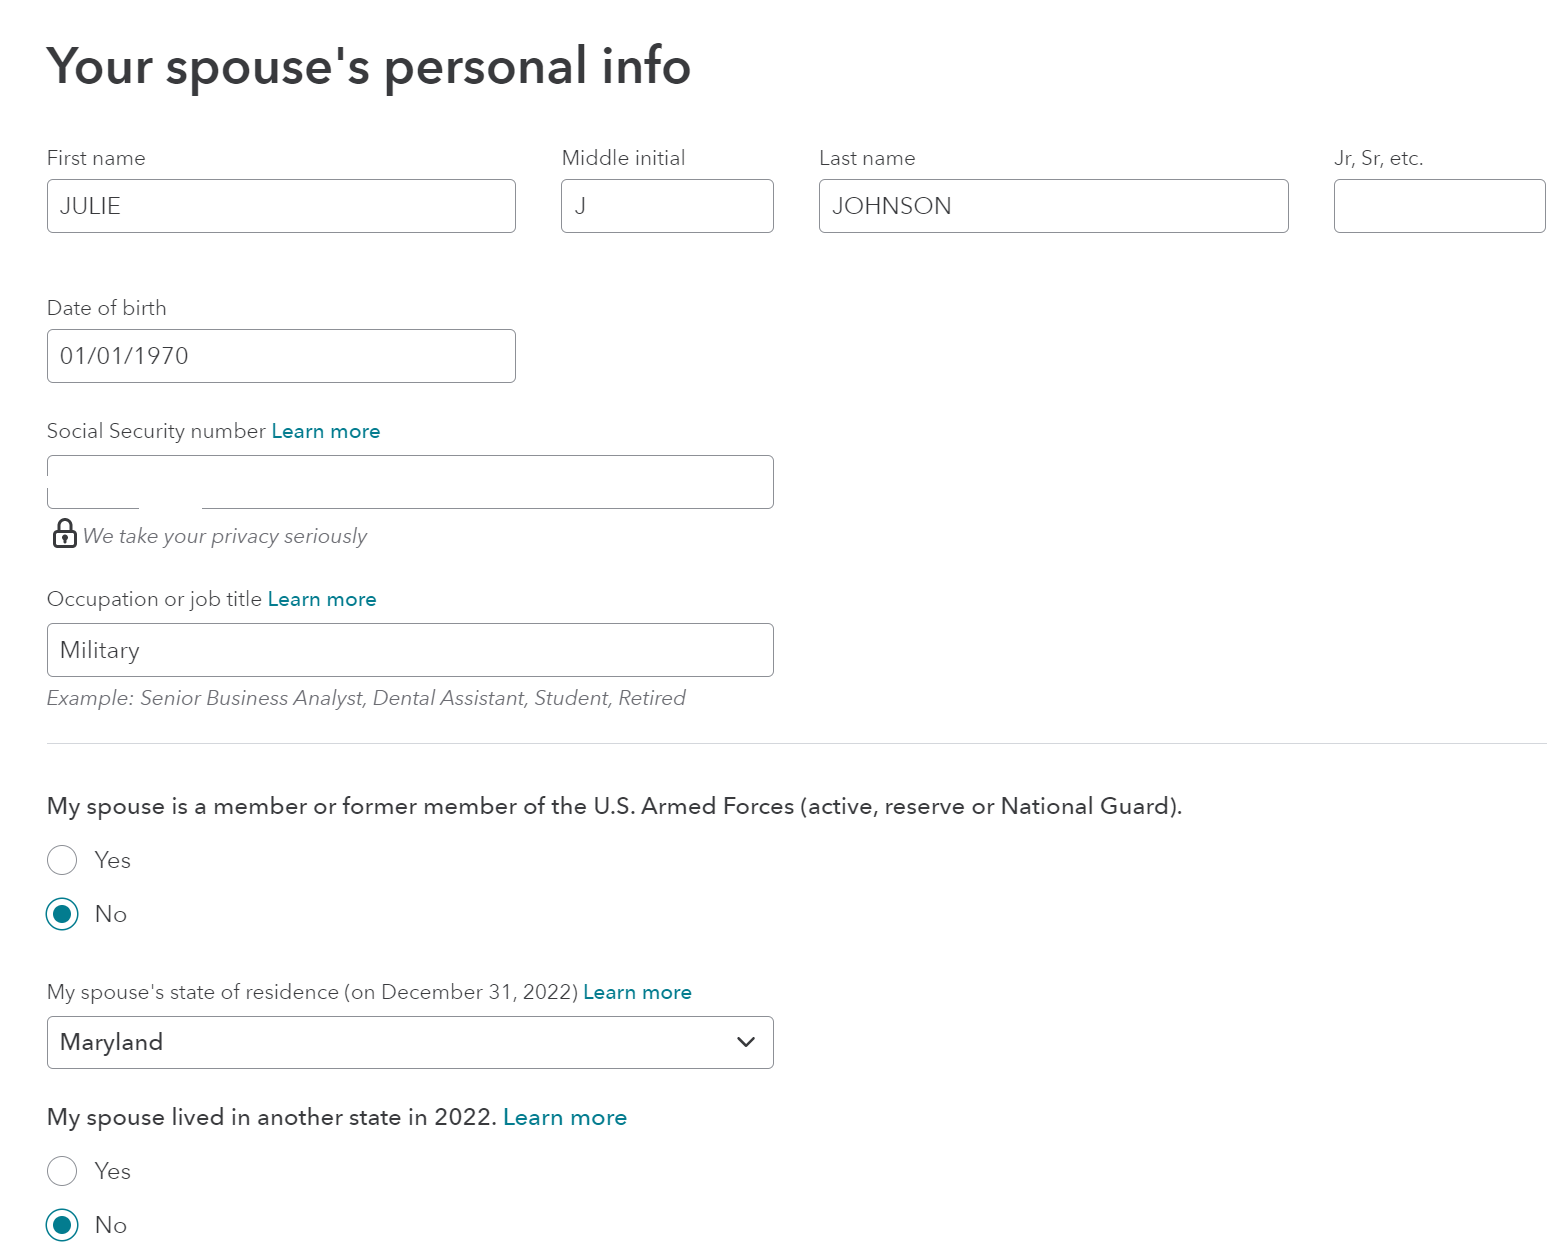Open Learn more for Occupation or job title
Image resolution: width=1568 pixels, height=1251 pixels.
[x=322, y=599]
